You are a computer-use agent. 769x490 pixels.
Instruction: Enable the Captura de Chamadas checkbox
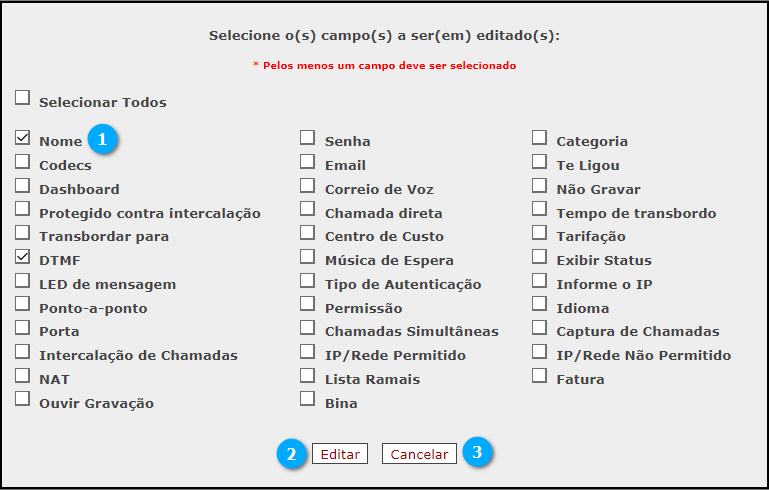539,328
